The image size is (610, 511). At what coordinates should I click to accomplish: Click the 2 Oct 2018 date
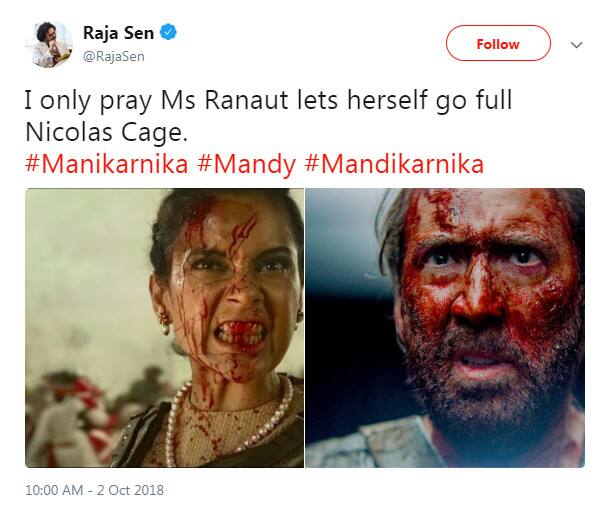[132, 490]
